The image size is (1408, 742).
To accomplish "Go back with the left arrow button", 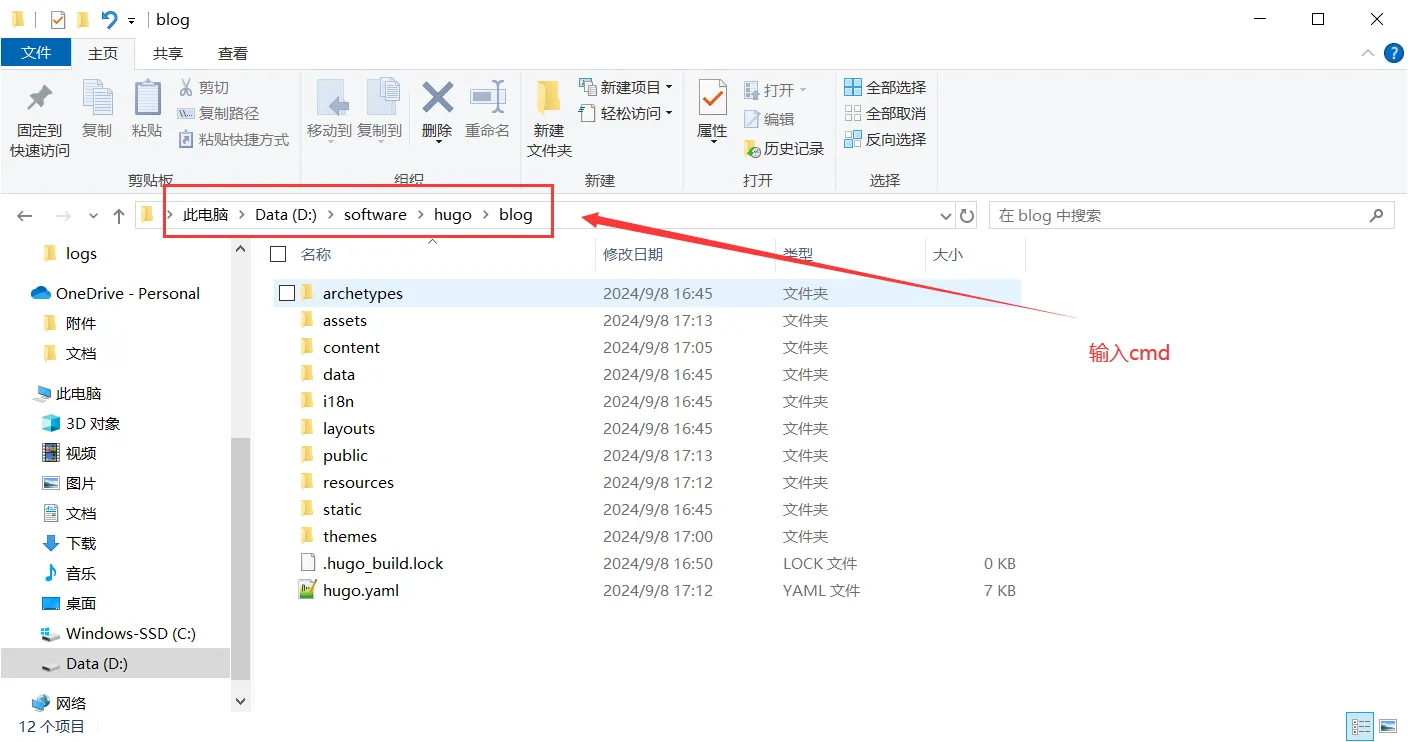I will (25, 216).
